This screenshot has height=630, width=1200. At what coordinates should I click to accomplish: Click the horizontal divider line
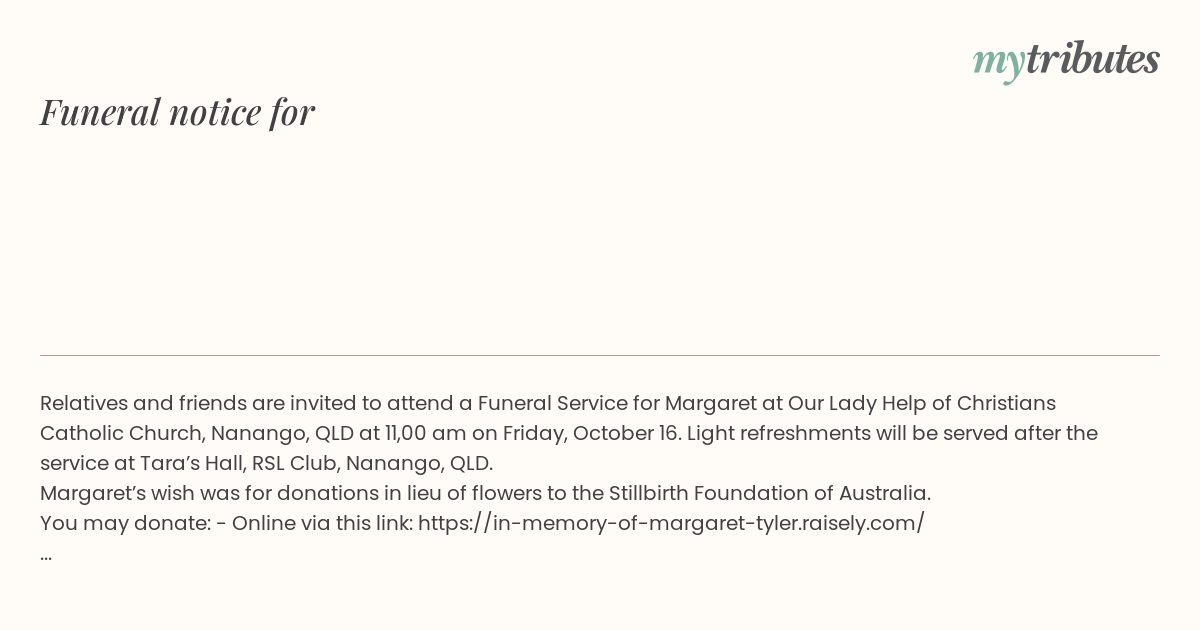tap(600, 355)
